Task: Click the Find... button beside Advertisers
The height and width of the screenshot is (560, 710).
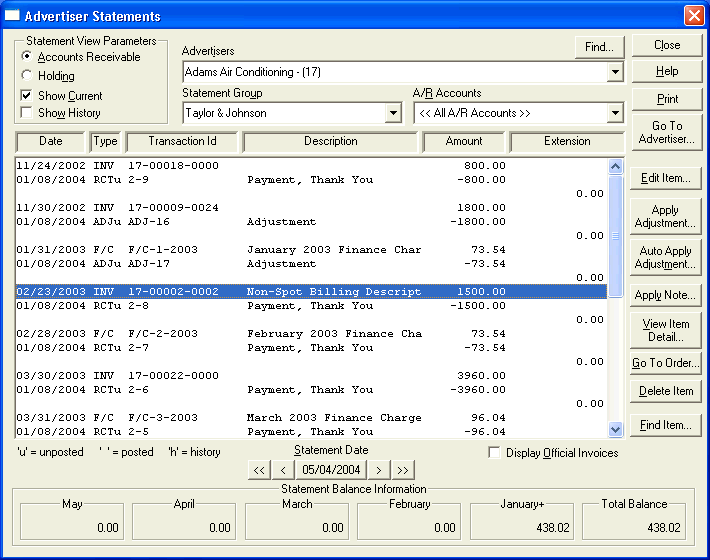Action: point(599,47)
